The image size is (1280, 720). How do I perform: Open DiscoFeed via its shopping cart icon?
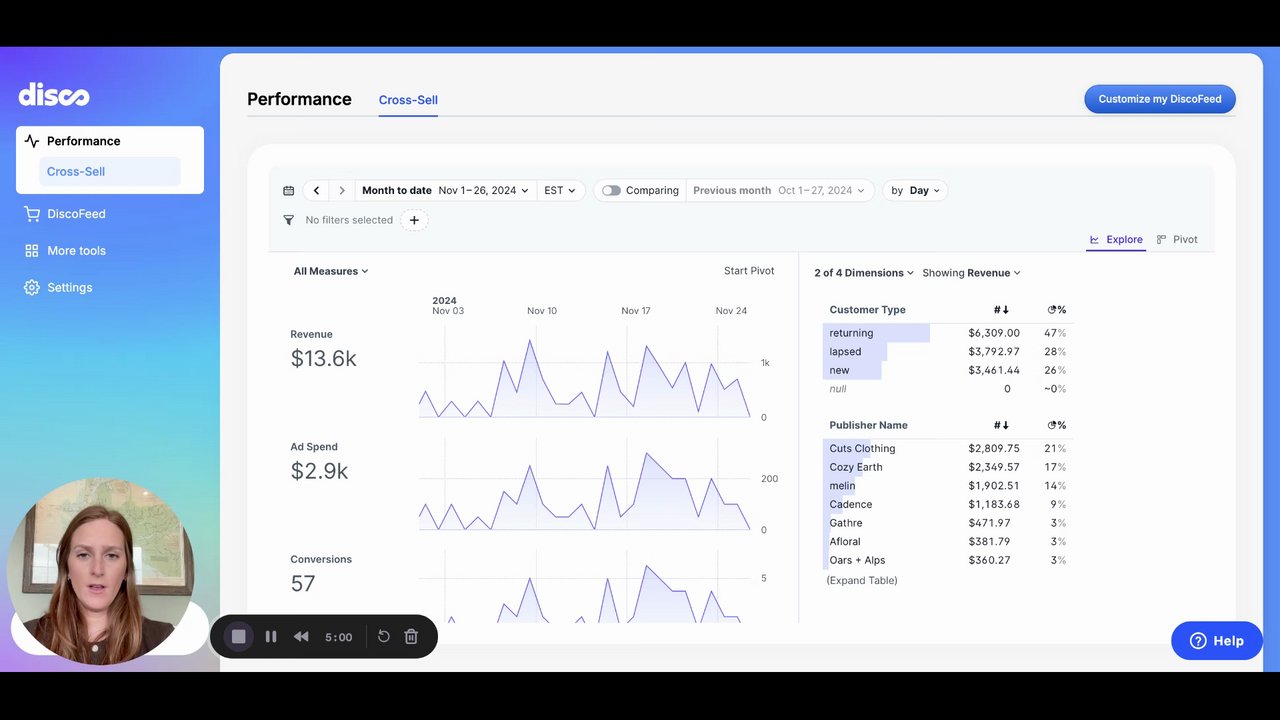click(32, 214)
